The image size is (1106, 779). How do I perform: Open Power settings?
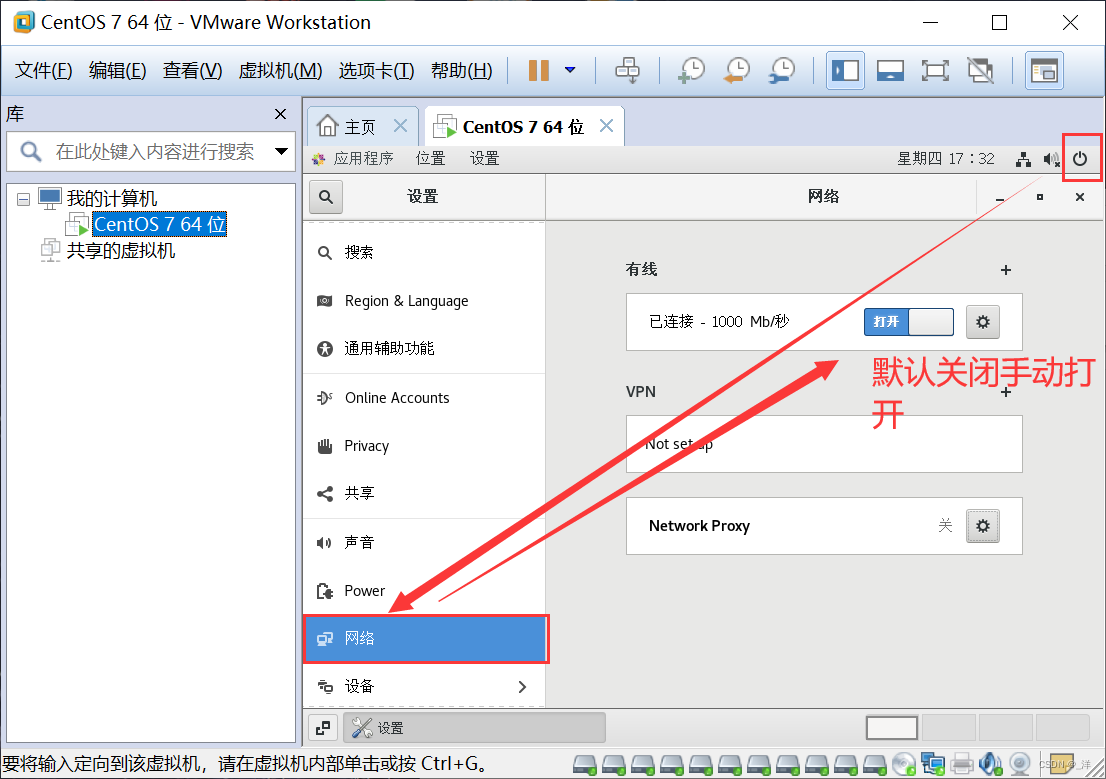[x=424, y=591]
